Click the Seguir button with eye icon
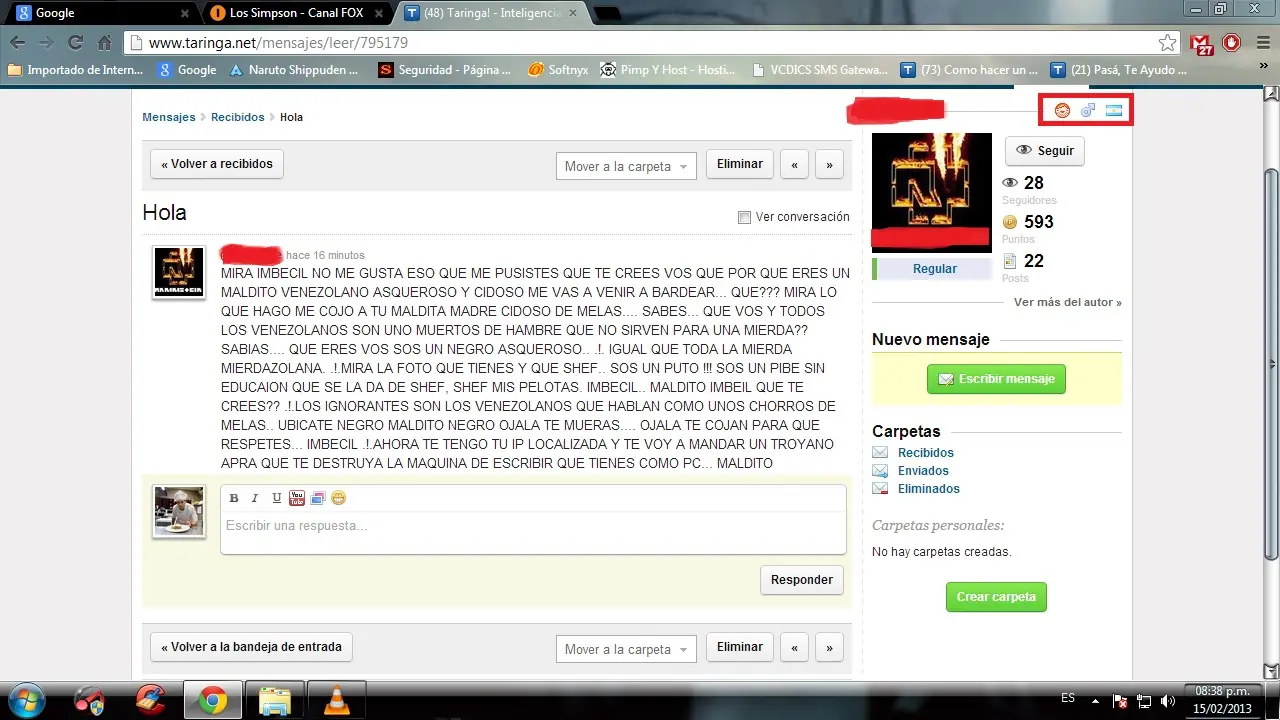The width and height of the screenshot is (1280, 720). tap(1045, 151)
